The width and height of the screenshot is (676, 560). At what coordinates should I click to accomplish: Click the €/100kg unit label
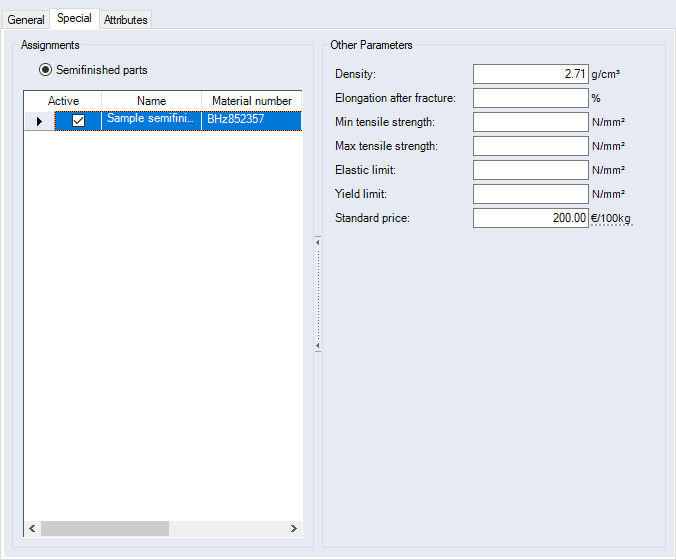611,218
